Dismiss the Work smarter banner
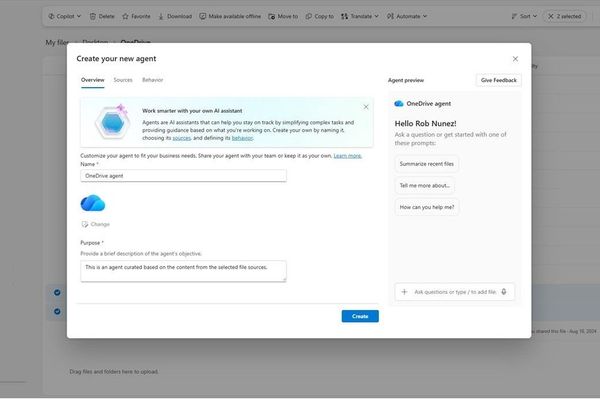 click(x=366, y=107)
